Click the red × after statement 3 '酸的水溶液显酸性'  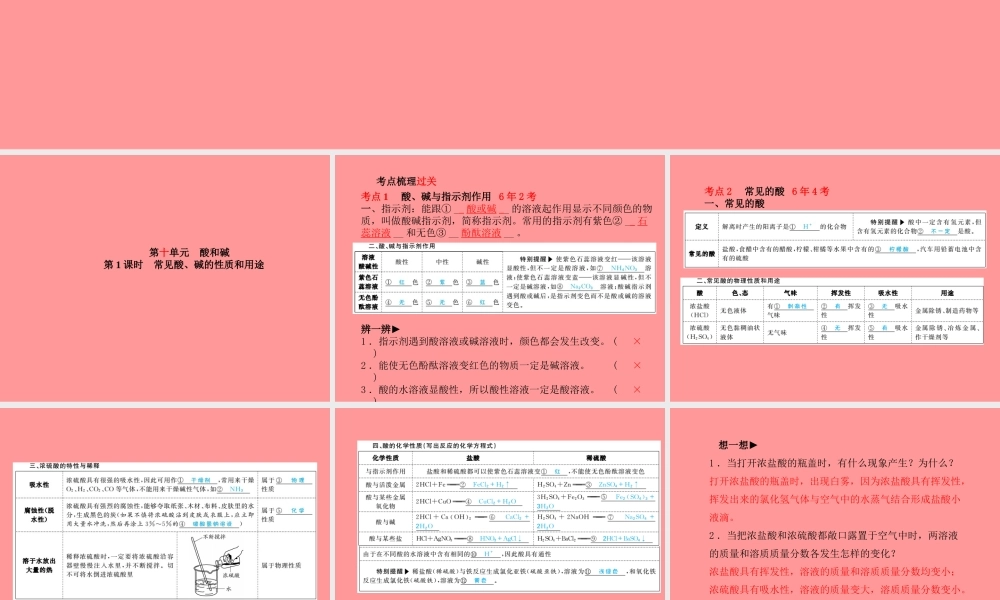(x=636, y=390)
